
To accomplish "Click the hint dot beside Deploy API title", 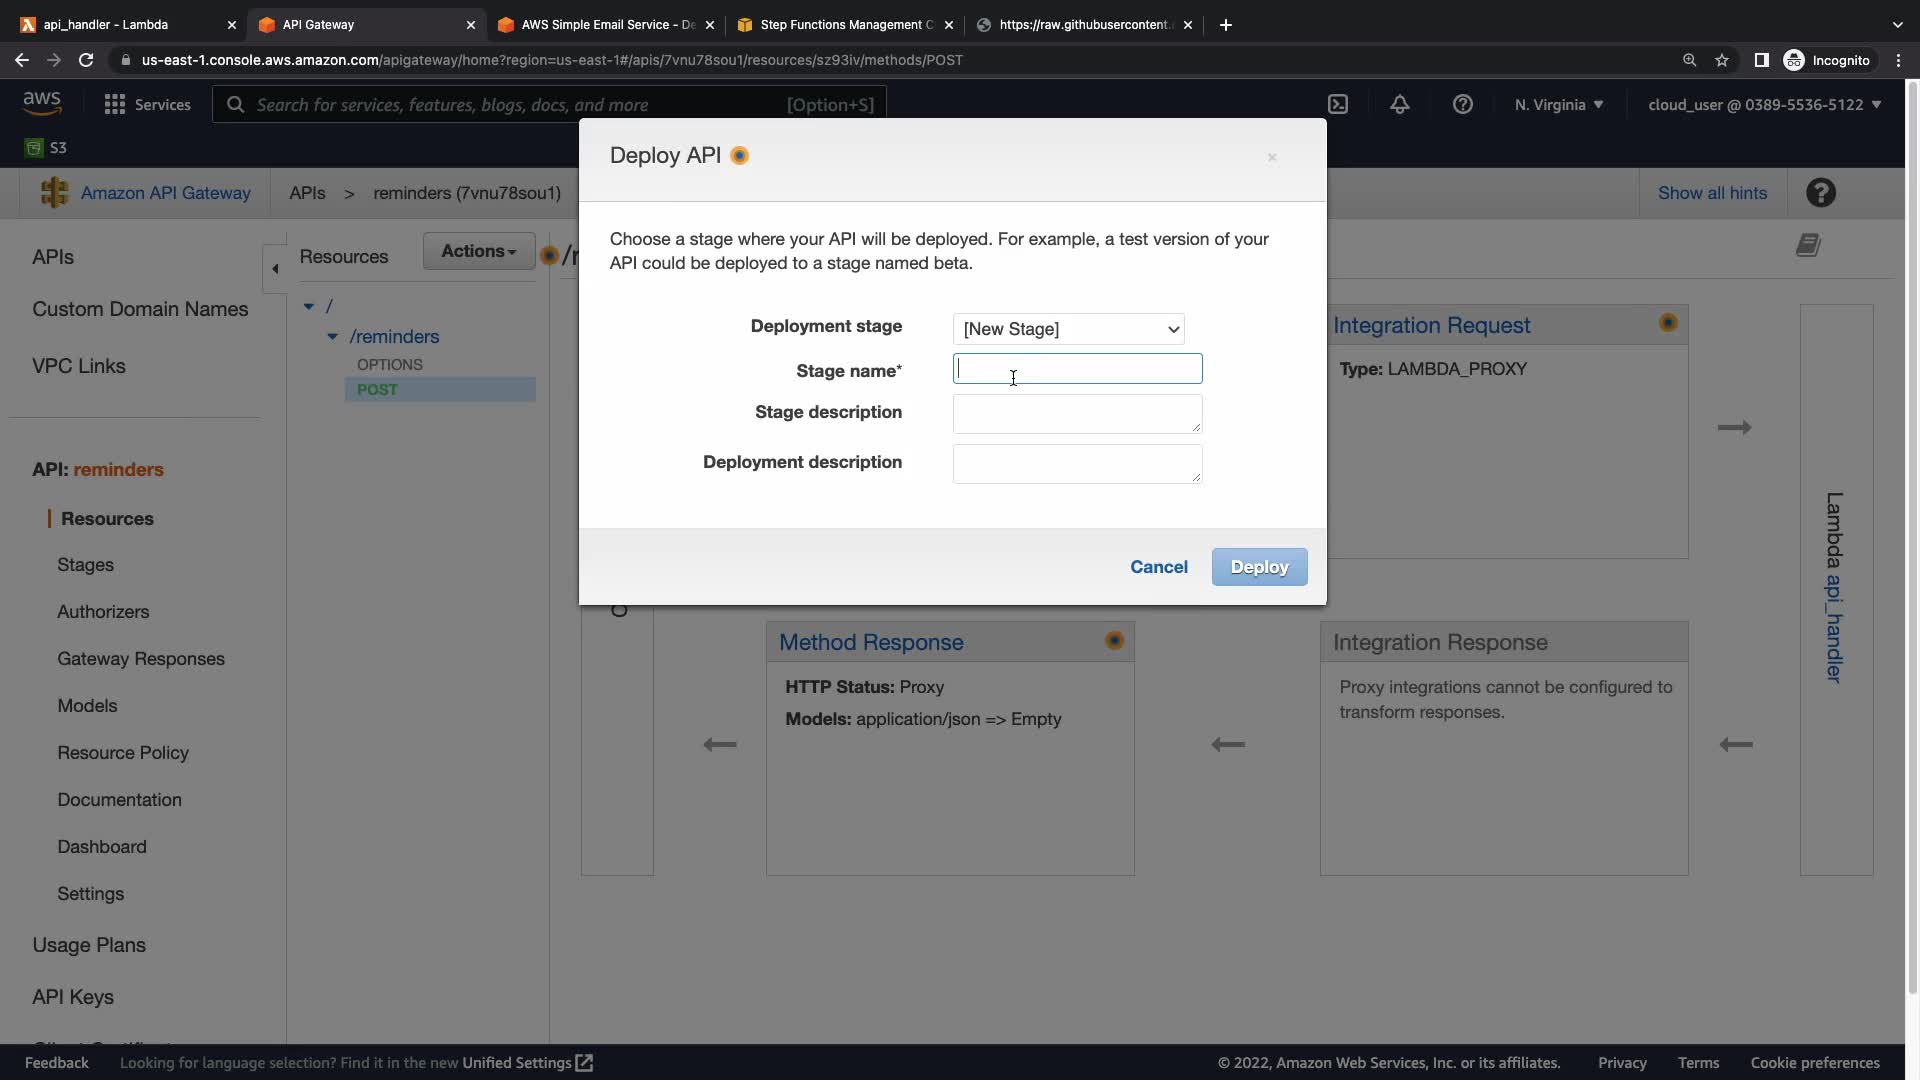I will click(x=739, y=156).
